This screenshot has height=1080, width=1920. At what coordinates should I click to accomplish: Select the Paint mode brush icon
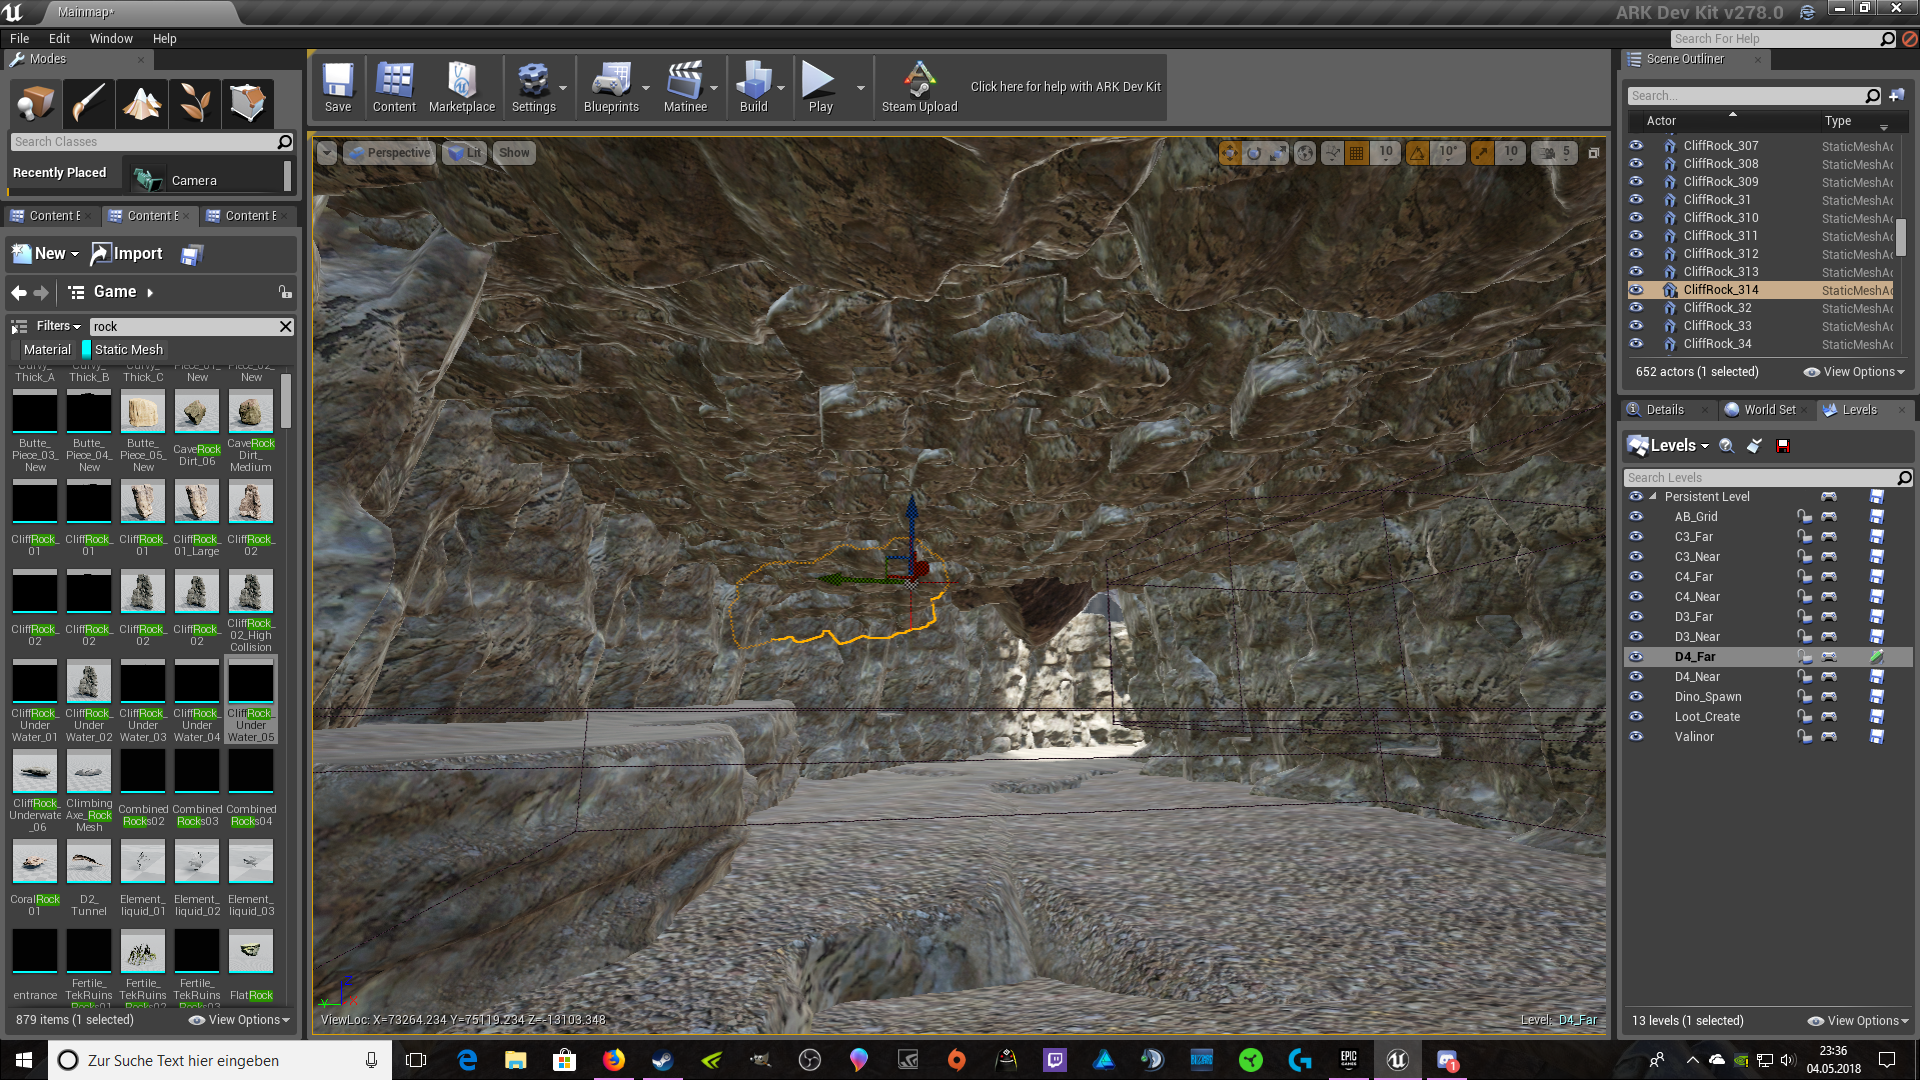pyautogui.click(x=89, y=103)
